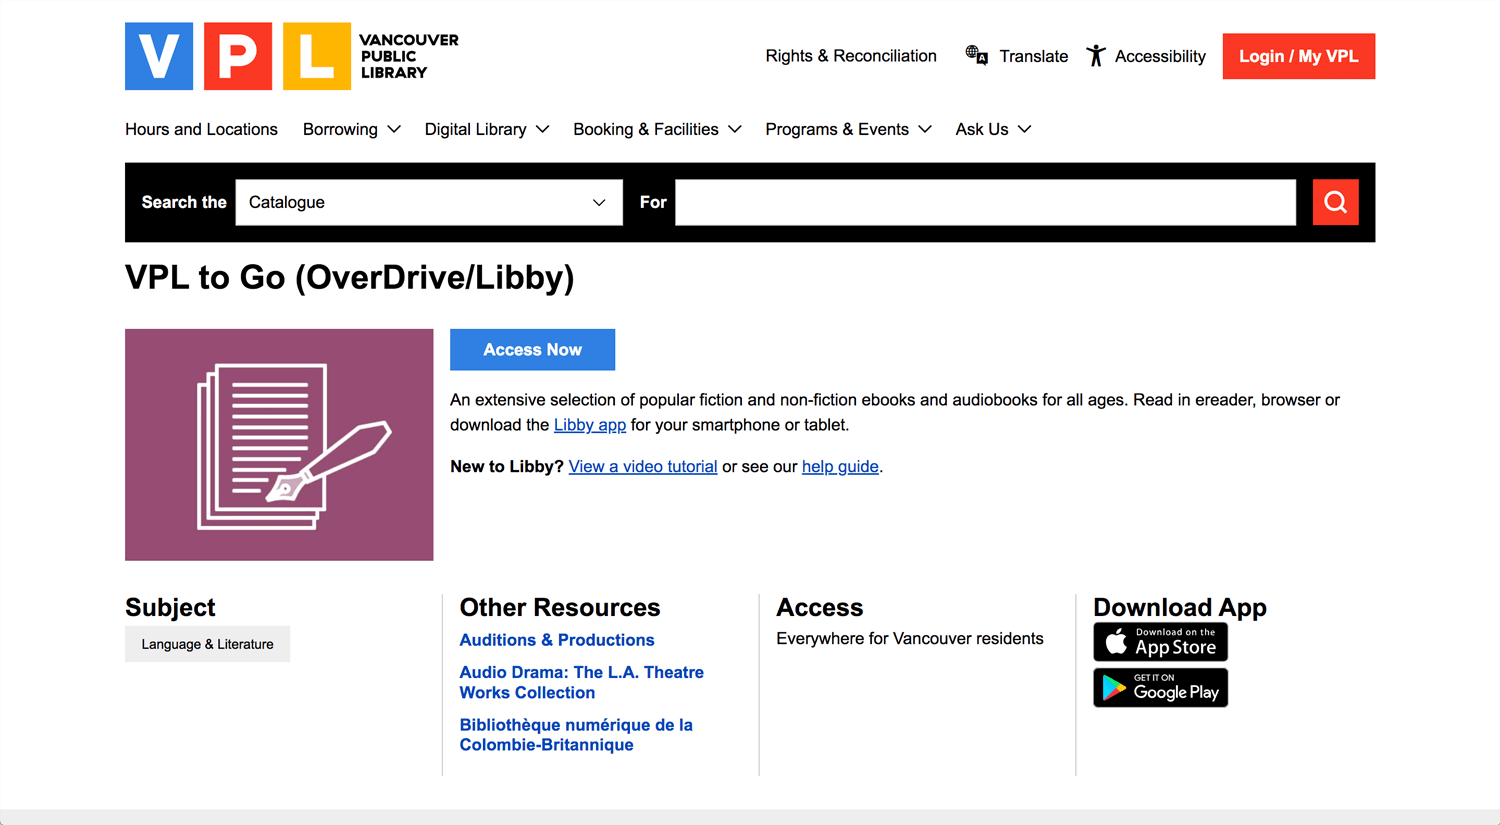Click the blue Access Now button
The image size is (1500, 825).
click(532, 350)
